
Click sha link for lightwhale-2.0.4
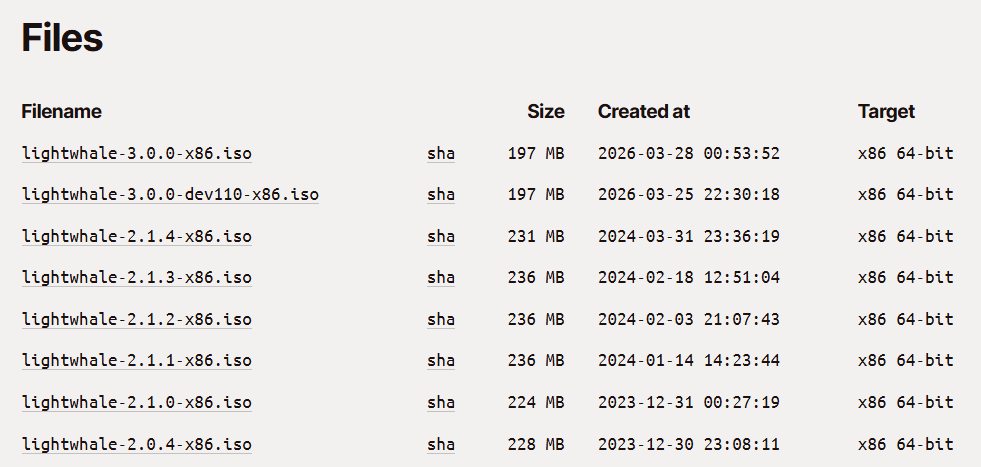tap(441, 443)
